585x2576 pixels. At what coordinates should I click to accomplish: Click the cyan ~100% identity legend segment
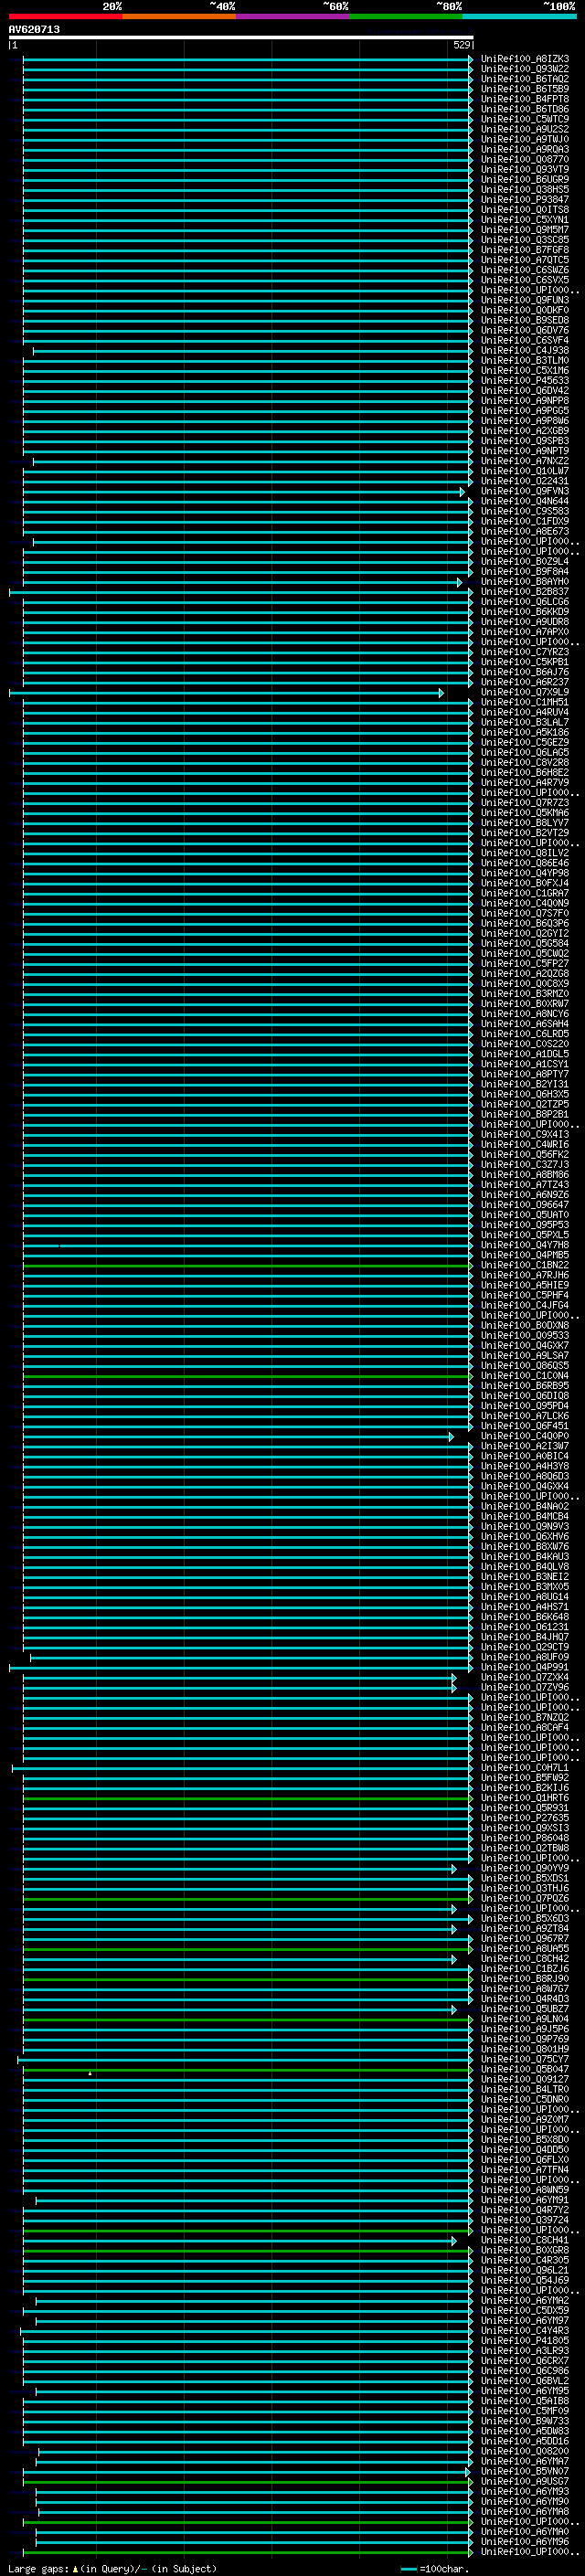[519, 16]
